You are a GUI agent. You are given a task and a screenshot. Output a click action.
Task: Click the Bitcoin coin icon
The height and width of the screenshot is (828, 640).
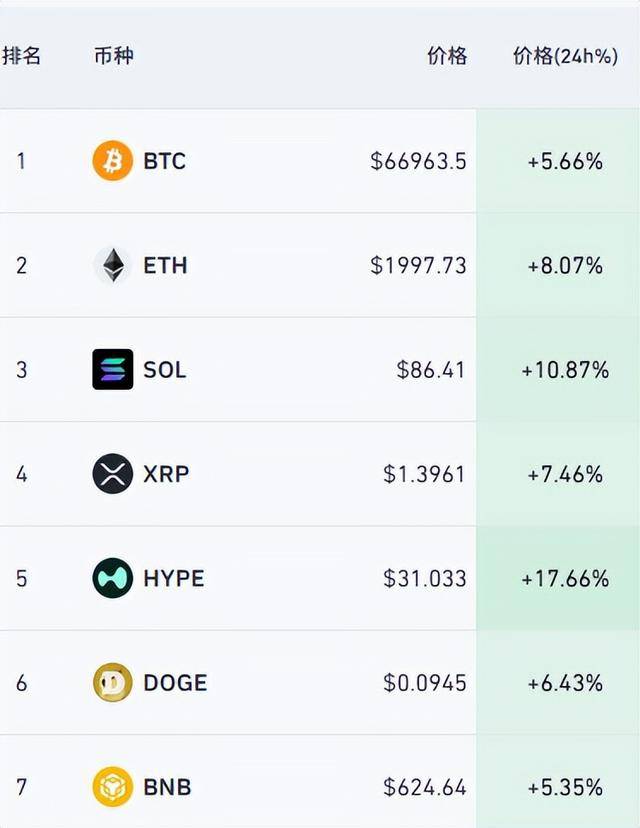pos(113,161)
